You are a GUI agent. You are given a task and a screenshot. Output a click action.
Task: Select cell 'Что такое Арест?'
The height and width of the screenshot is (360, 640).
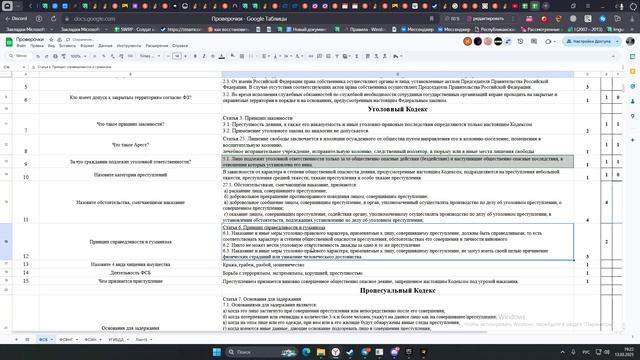click(130, 145)
